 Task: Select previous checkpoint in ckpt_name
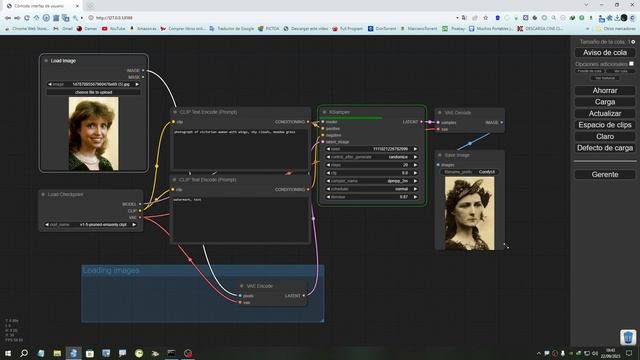coord(47,224)
